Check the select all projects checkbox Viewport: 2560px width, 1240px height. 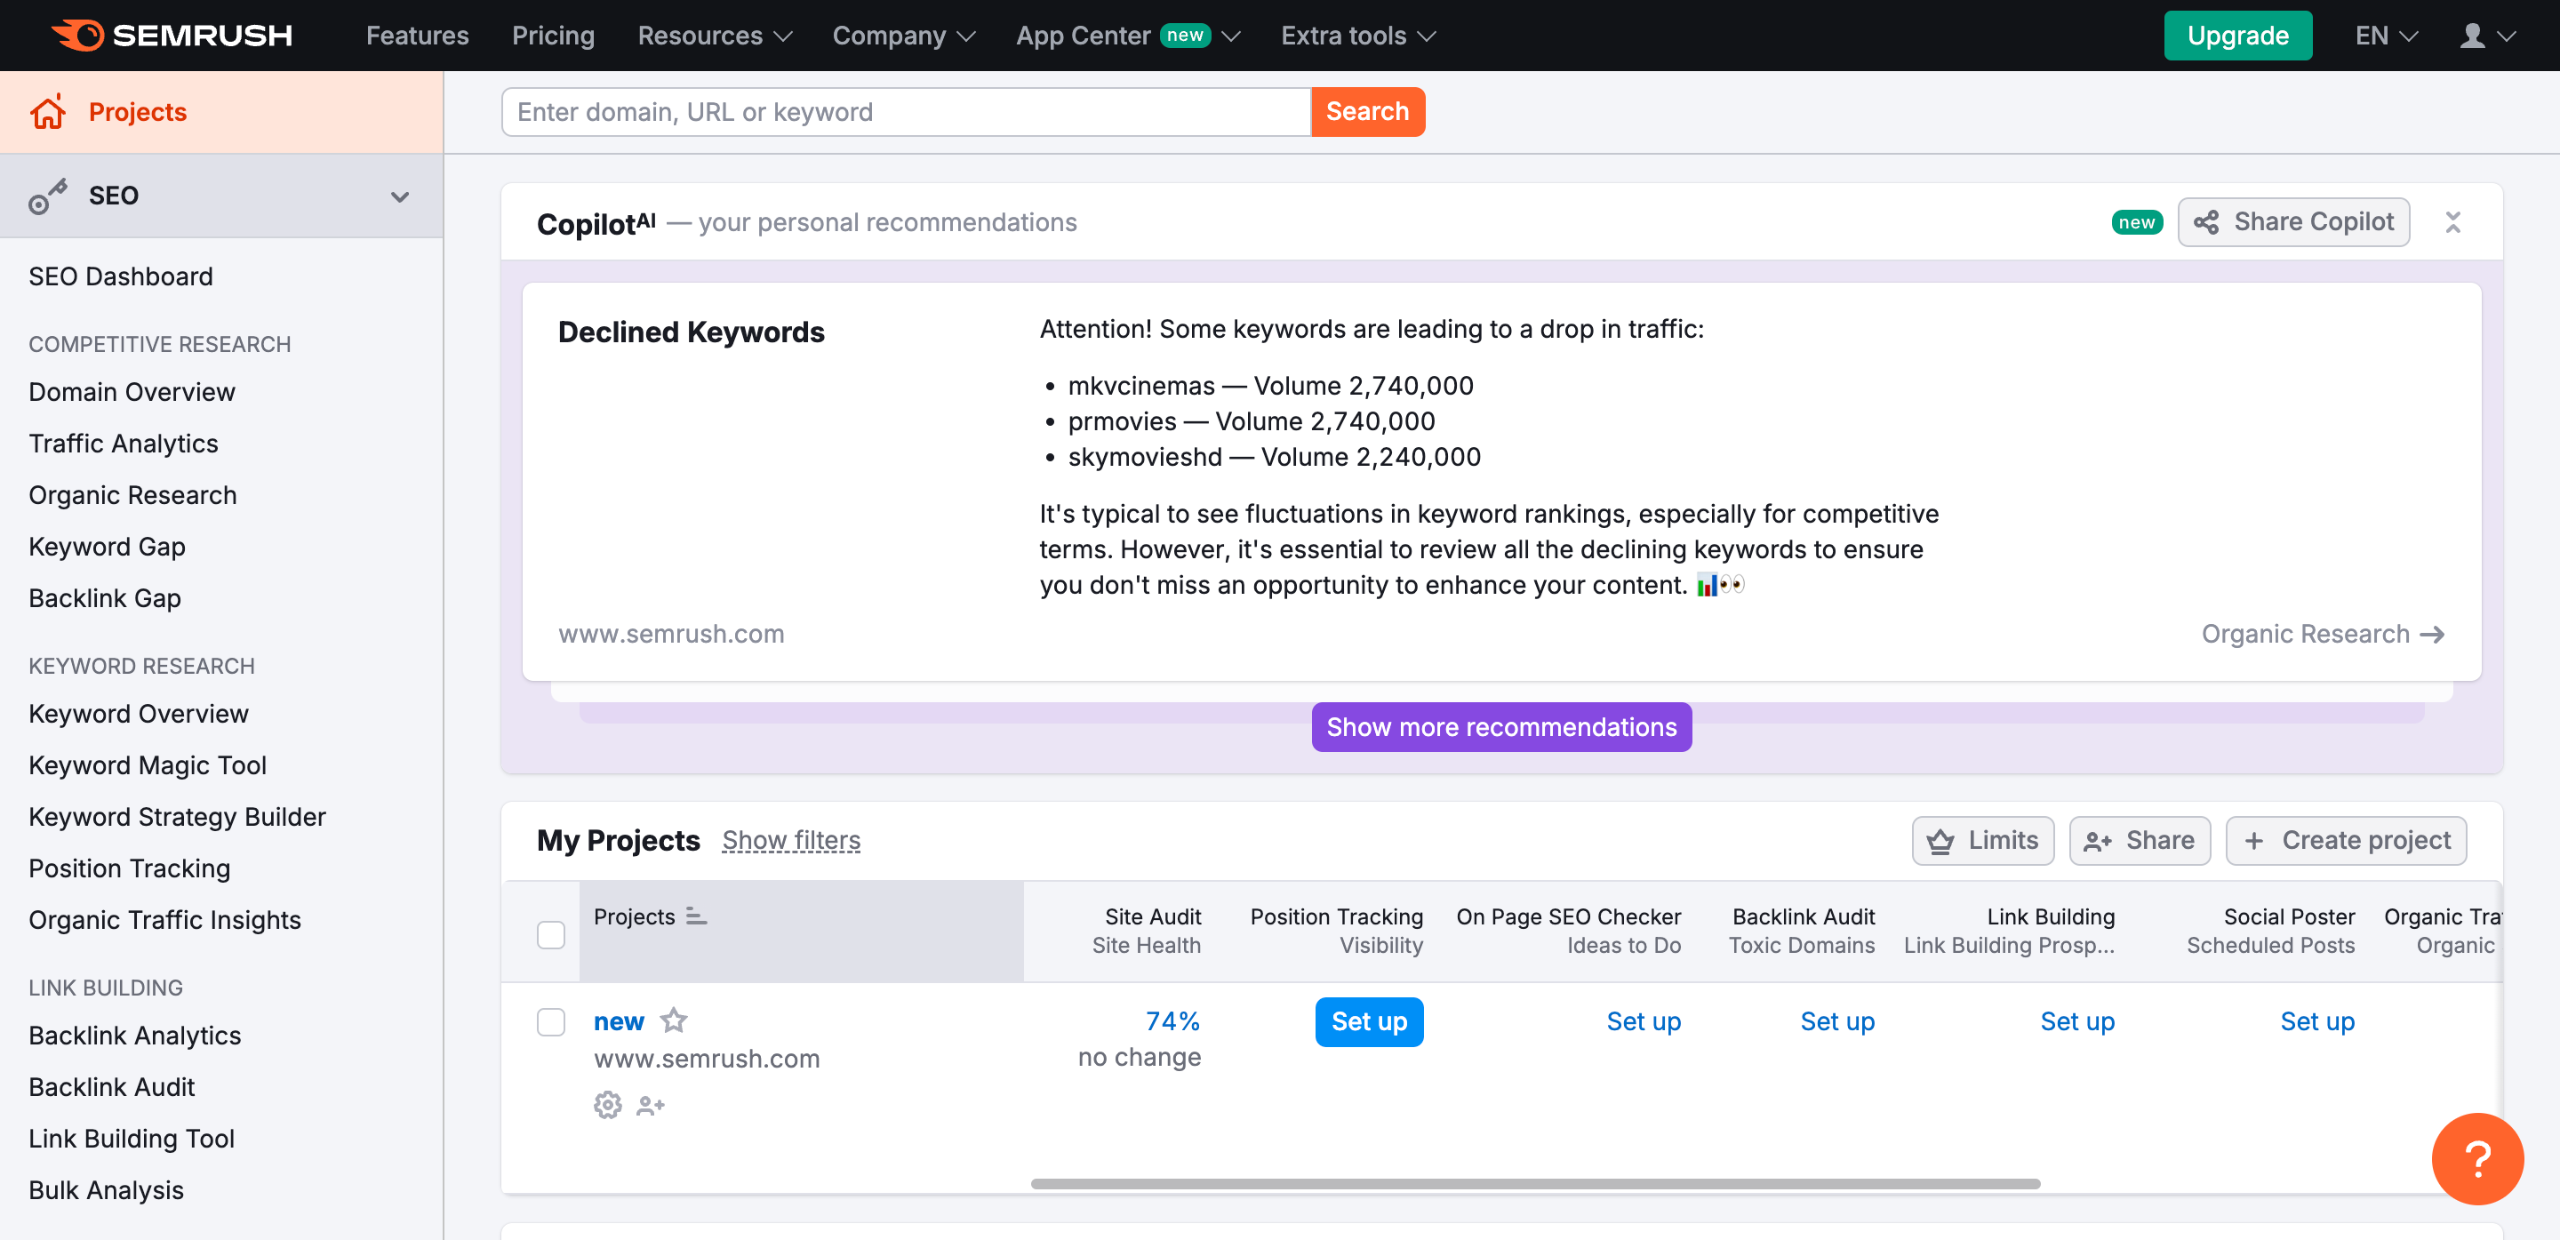(551, 934)
